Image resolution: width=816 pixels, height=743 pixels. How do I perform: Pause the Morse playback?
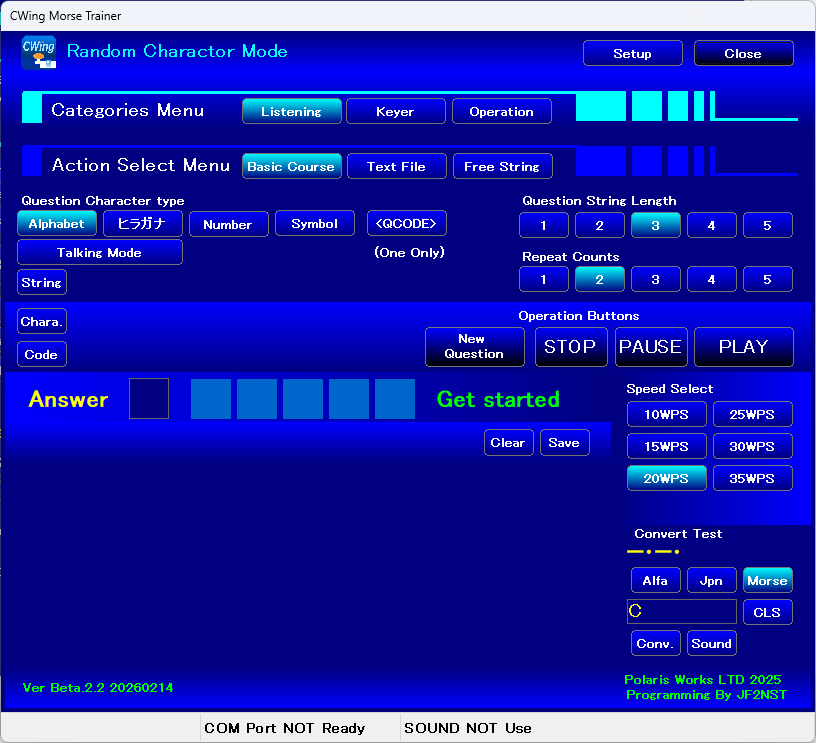click(651, 347)
